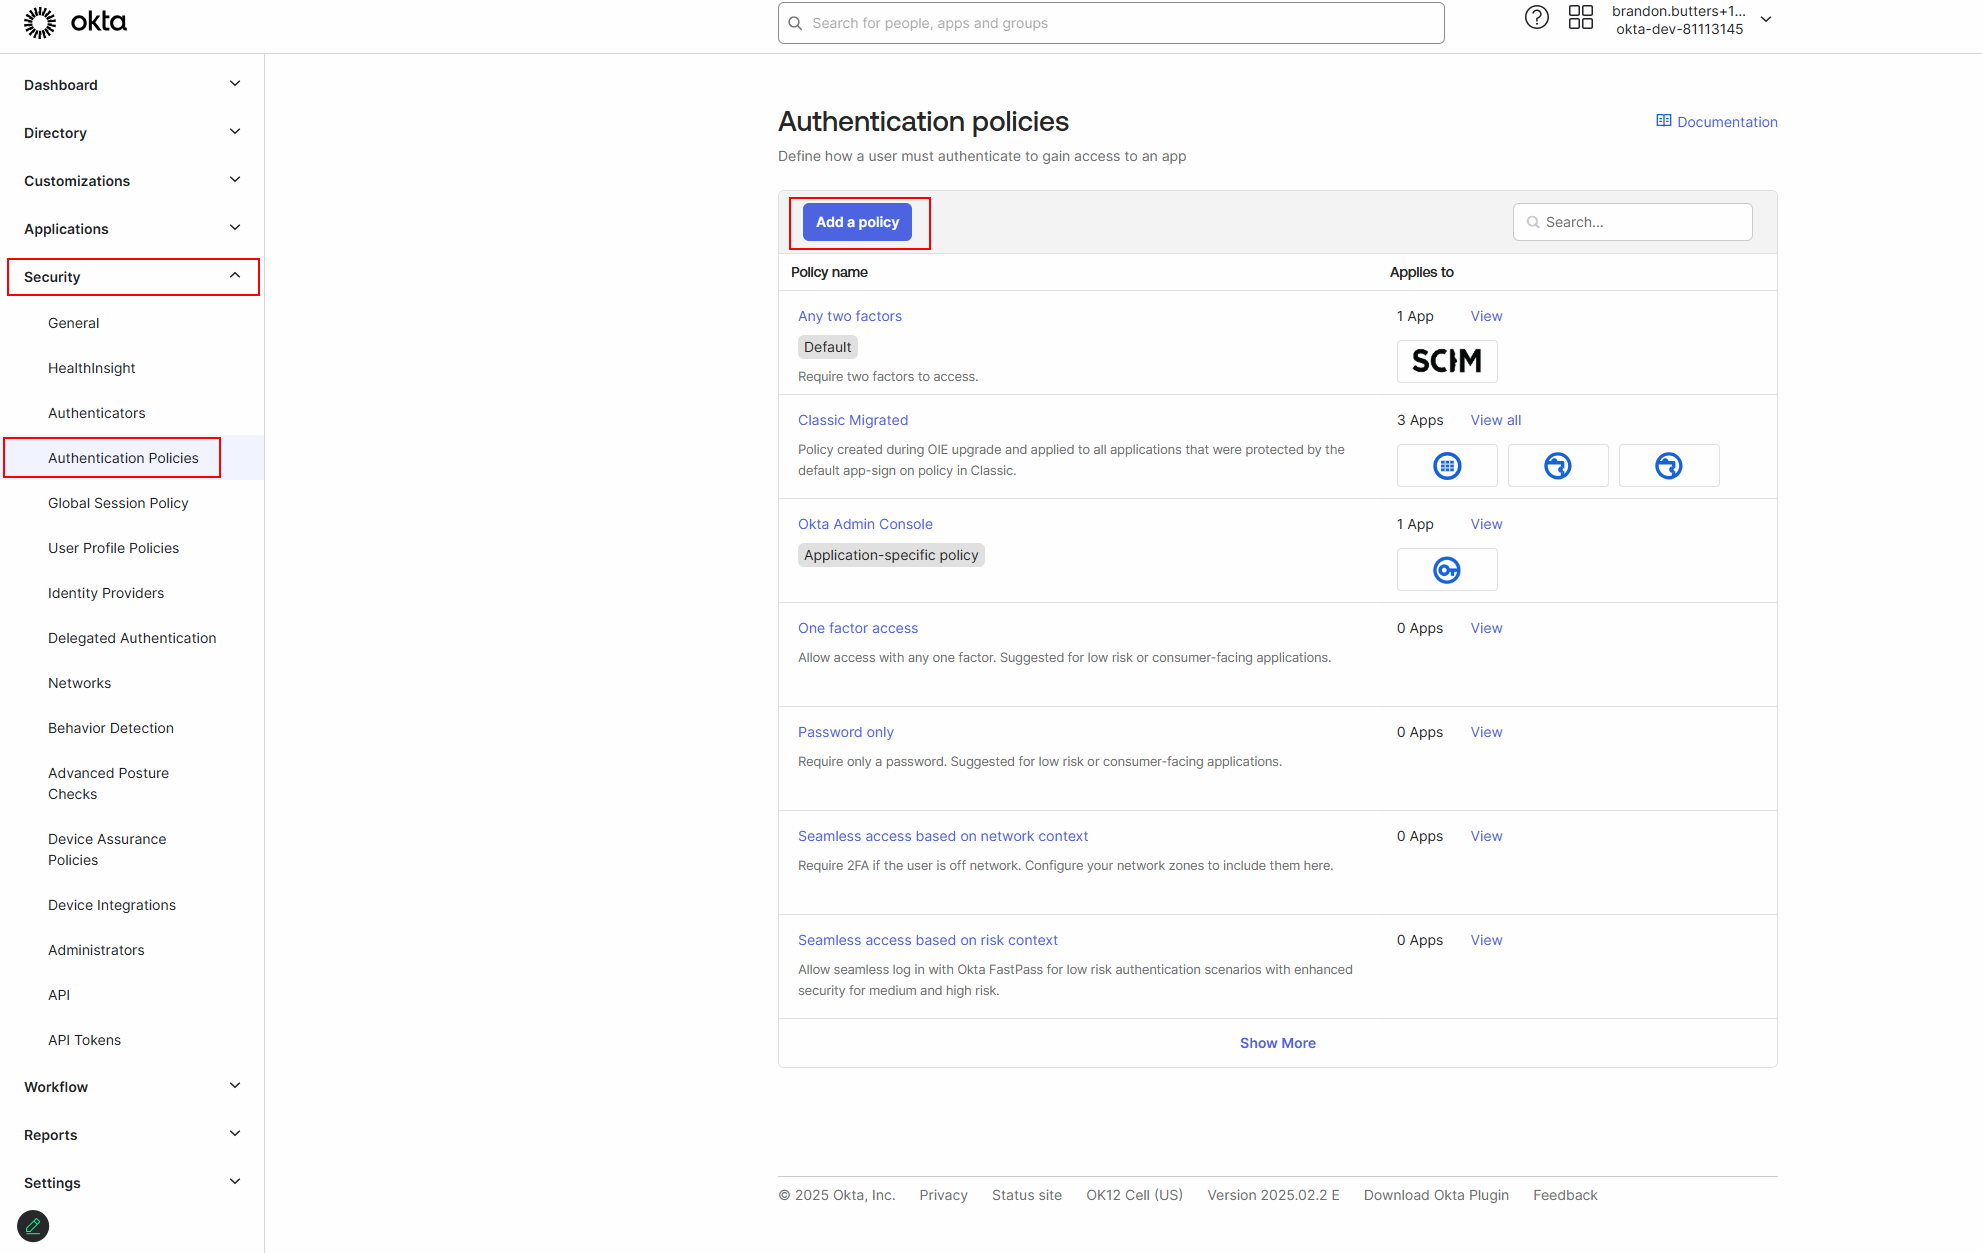
Task: Click the Policy name column header
Action: click(x=829, y=272)
